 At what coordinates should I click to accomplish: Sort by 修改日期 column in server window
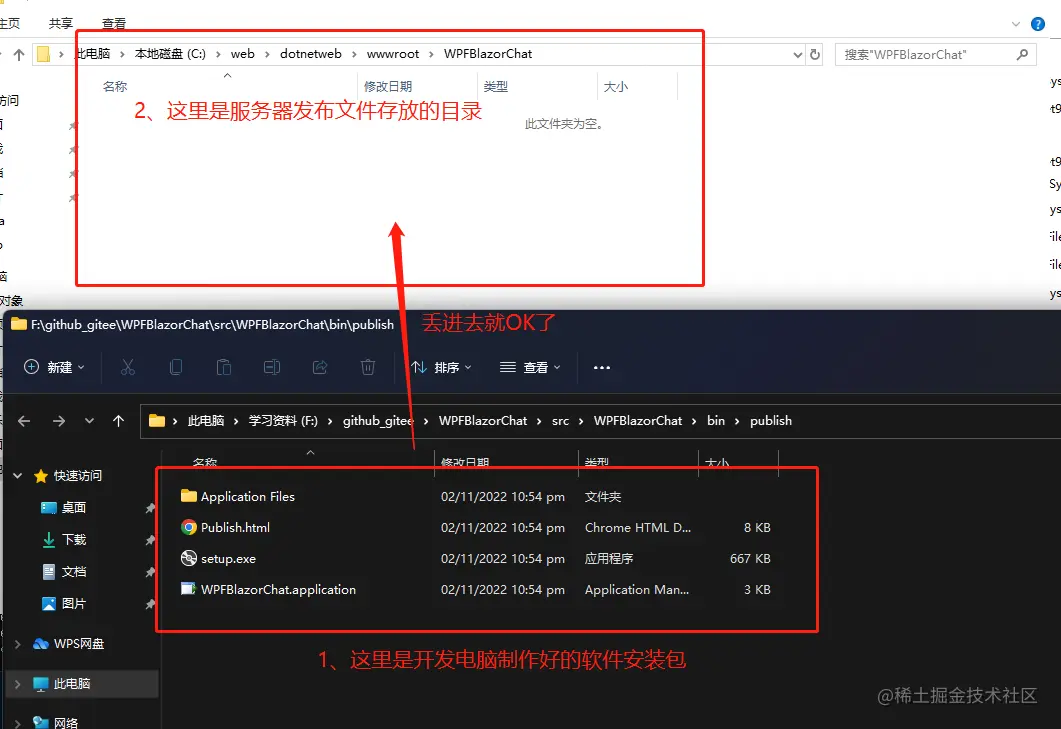coord(388,87)
